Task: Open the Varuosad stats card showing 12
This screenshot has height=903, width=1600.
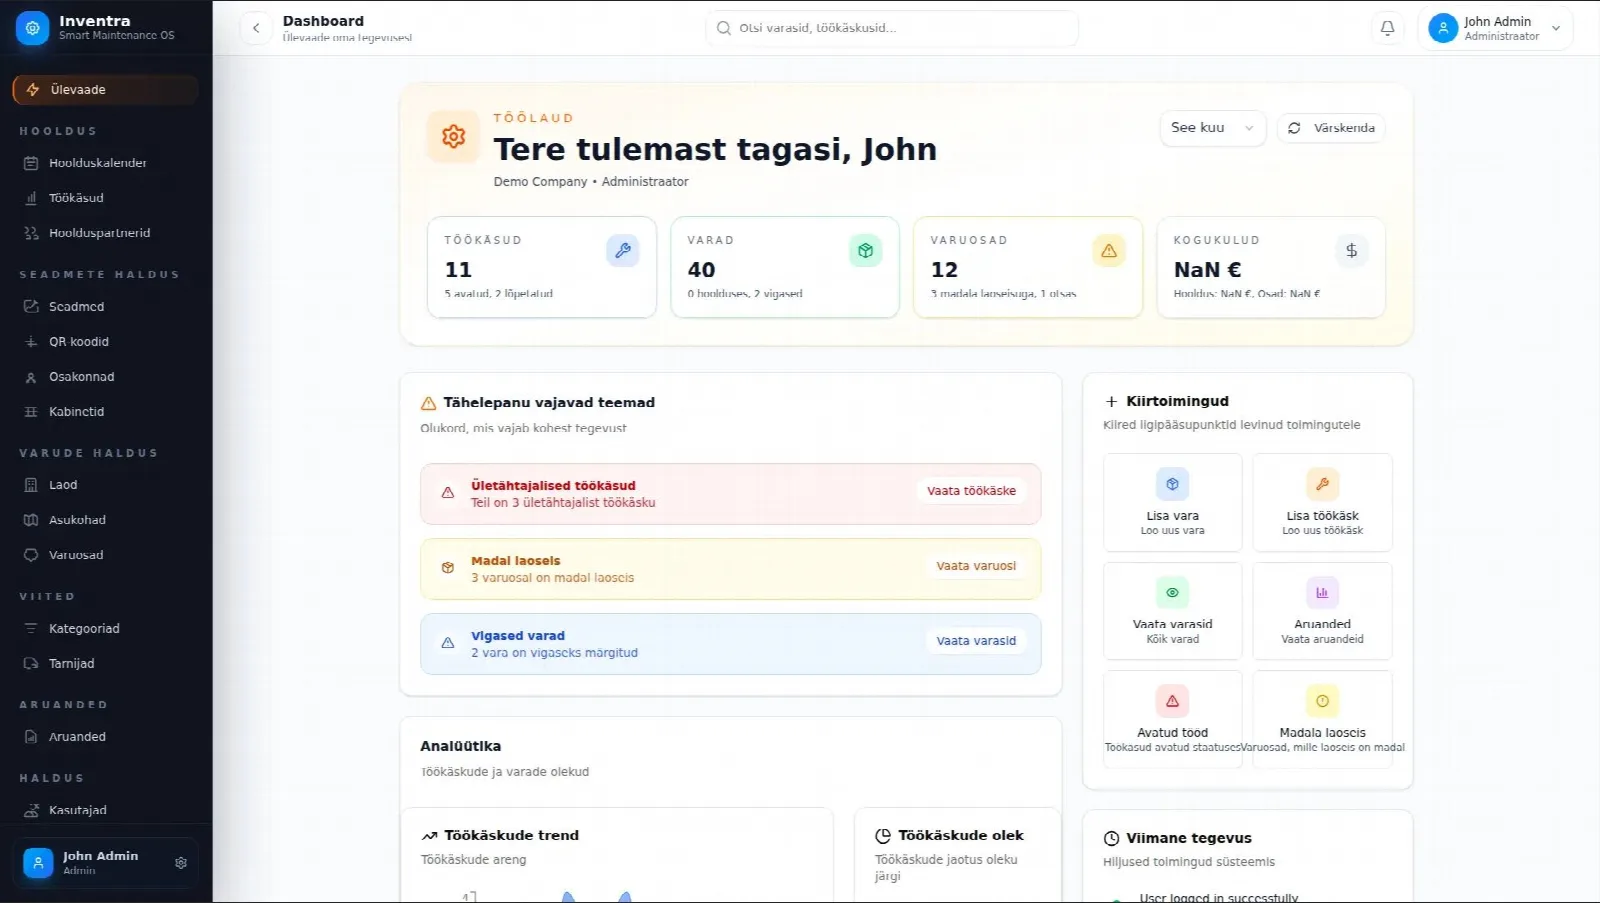Action: (x=1028, y=268)
